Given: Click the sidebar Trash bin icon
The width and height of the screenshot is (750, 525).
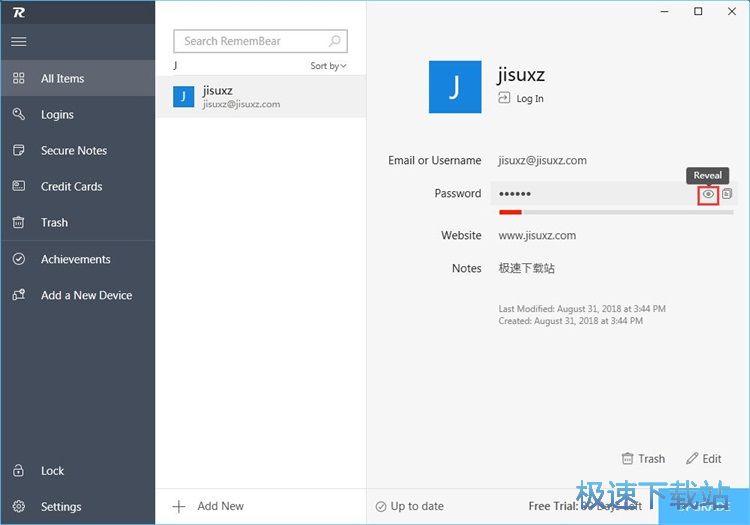Looking at the screenshot, I should pyautogui.click(x=19, y=222).
